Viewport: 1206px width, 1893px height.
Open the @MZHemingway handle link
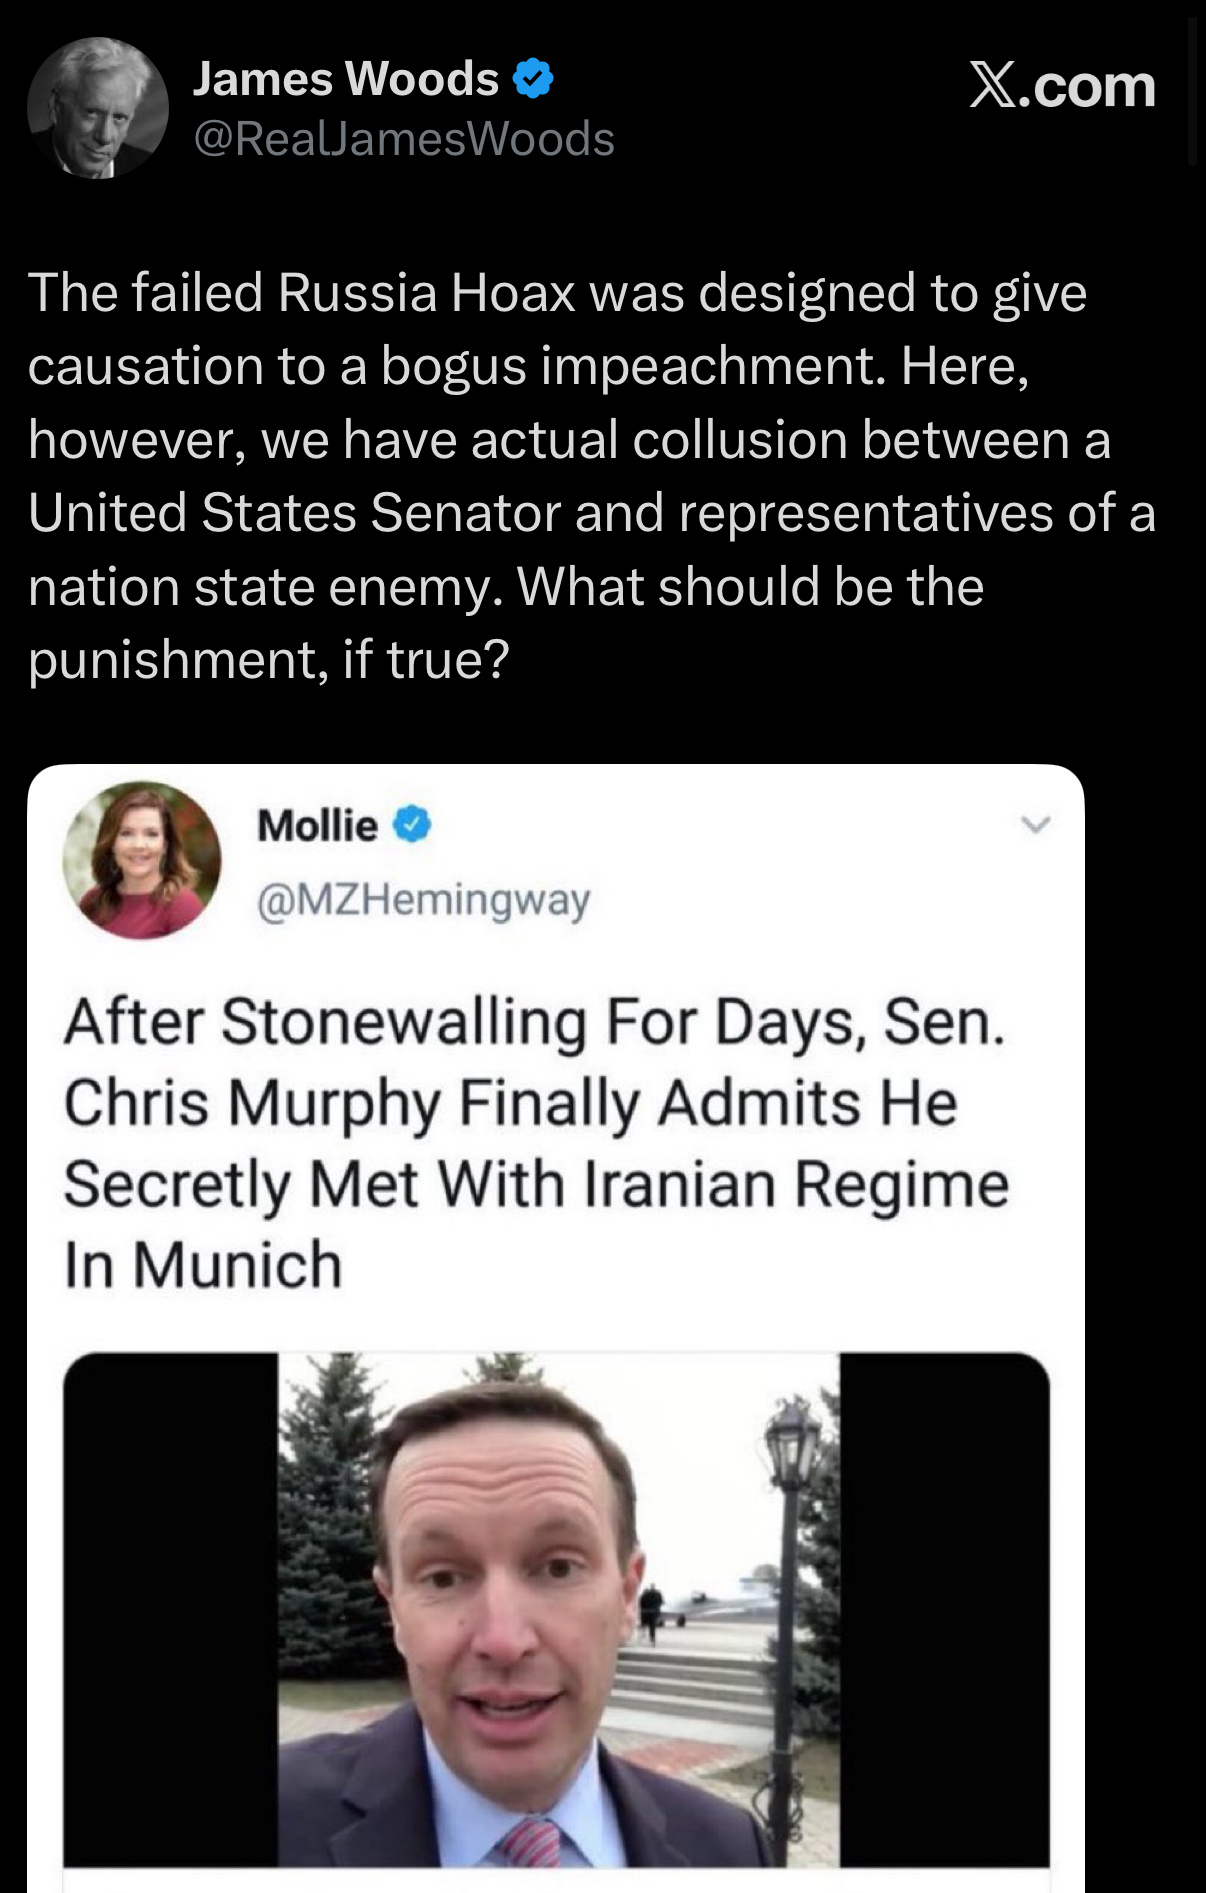[423, 900]
